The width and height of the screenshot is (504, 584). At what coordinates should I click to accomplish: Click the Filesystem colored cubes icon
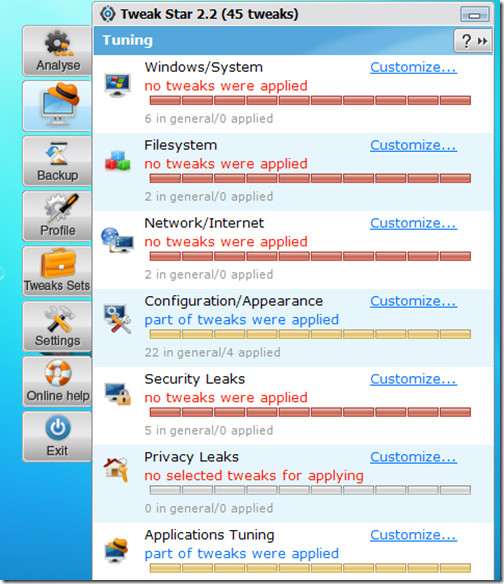117,161
